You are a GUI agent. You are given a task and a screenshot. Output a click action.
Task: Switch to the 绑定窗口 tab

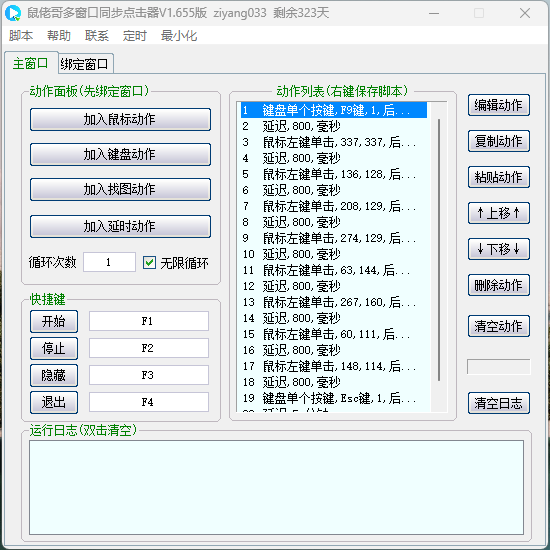pyautogui.click(x=85, y=64)
